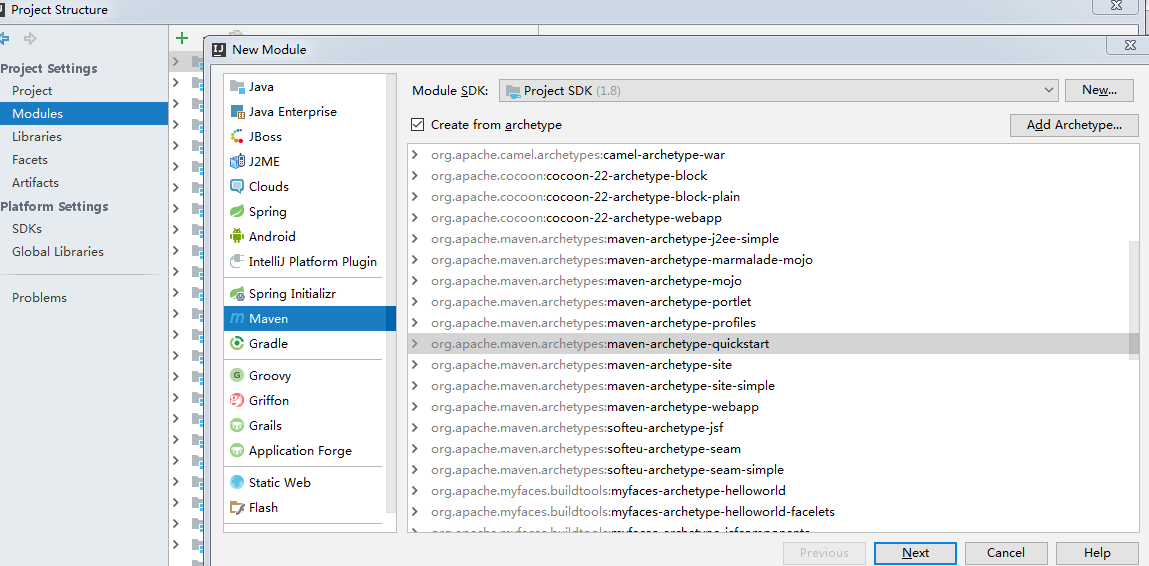Click the Griffon icon
The image size is (1149, 566).
237,400
